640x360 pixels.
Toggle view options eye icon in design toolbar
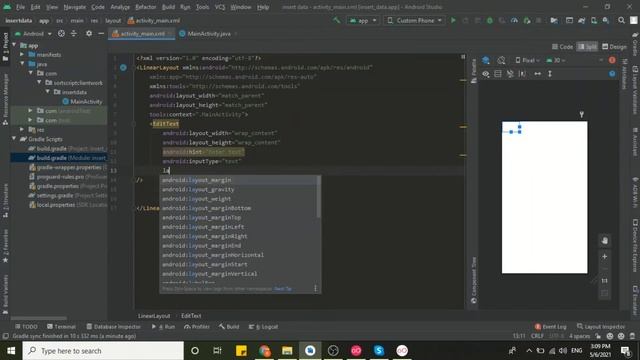click(x=486, y=74)
